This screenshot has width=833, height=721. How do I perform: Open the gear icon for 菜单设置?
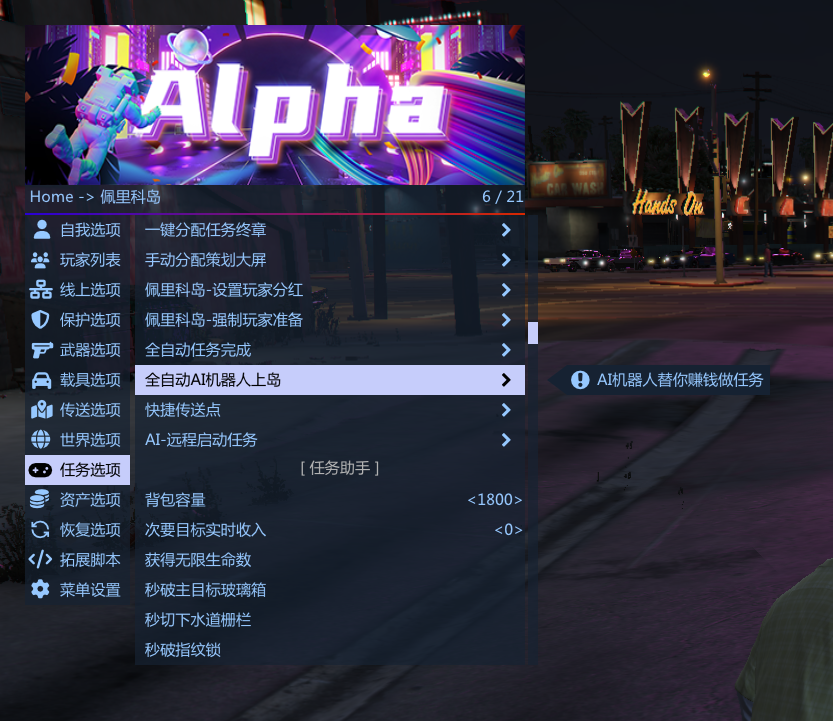(41, 590)
